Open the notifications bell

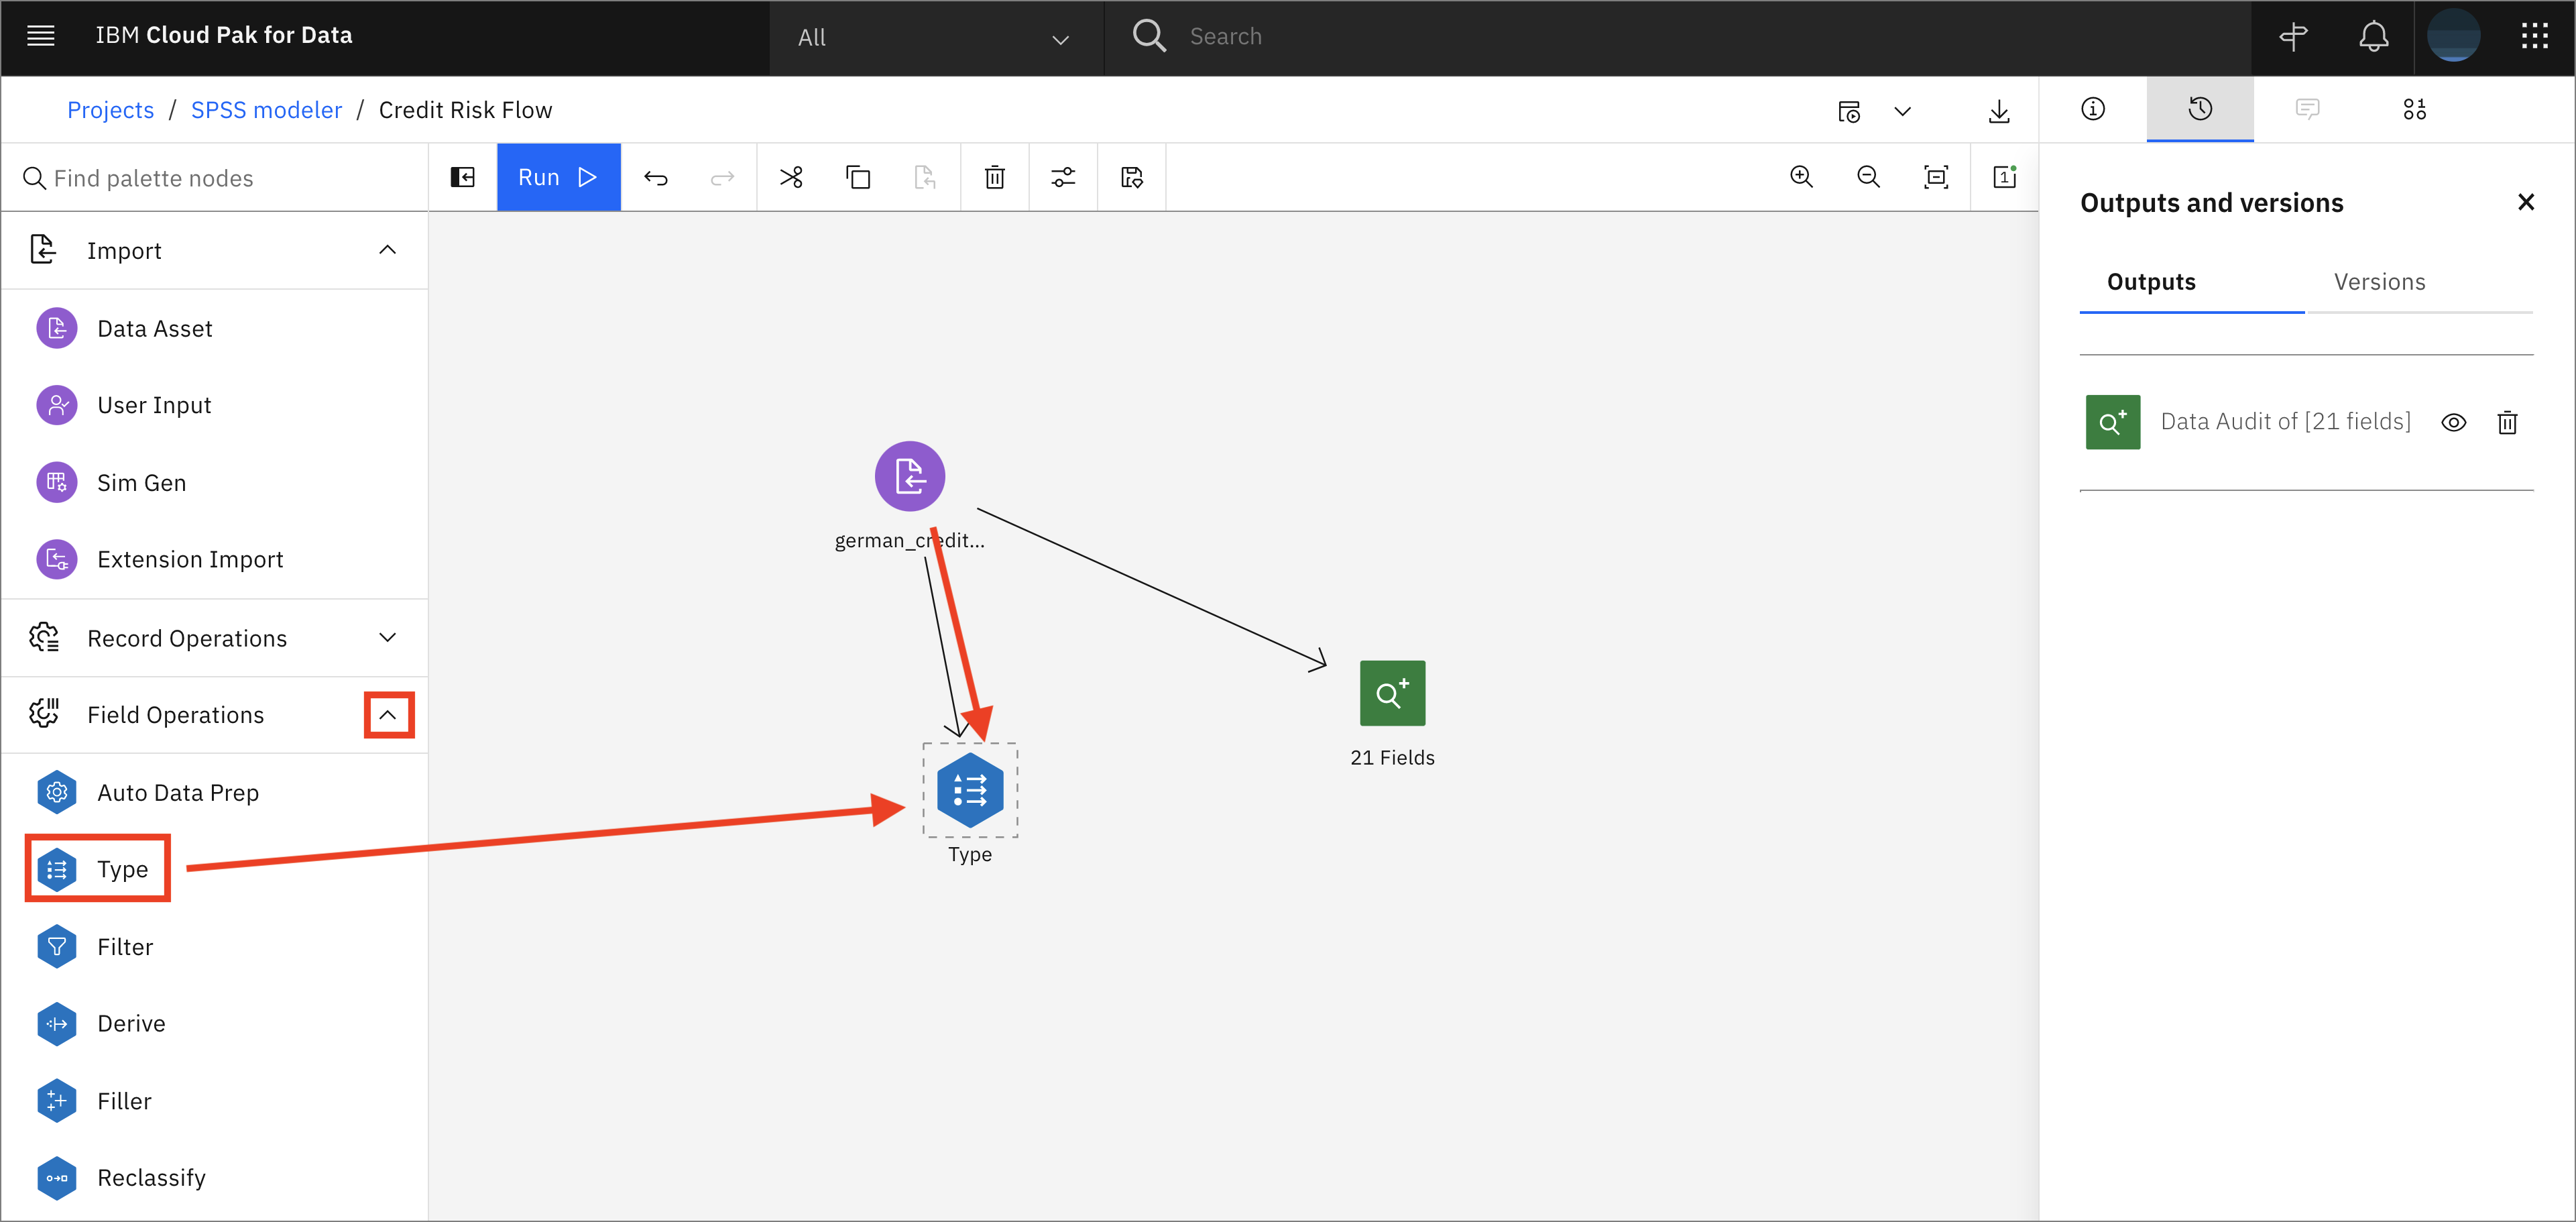click(2373, 37)
